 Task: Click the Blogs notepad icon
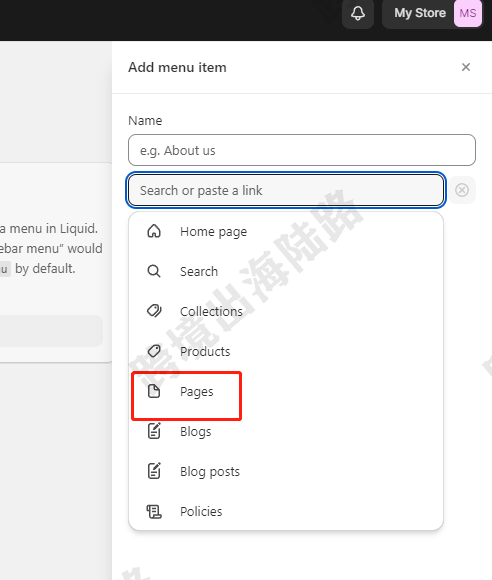click(154, 431)
